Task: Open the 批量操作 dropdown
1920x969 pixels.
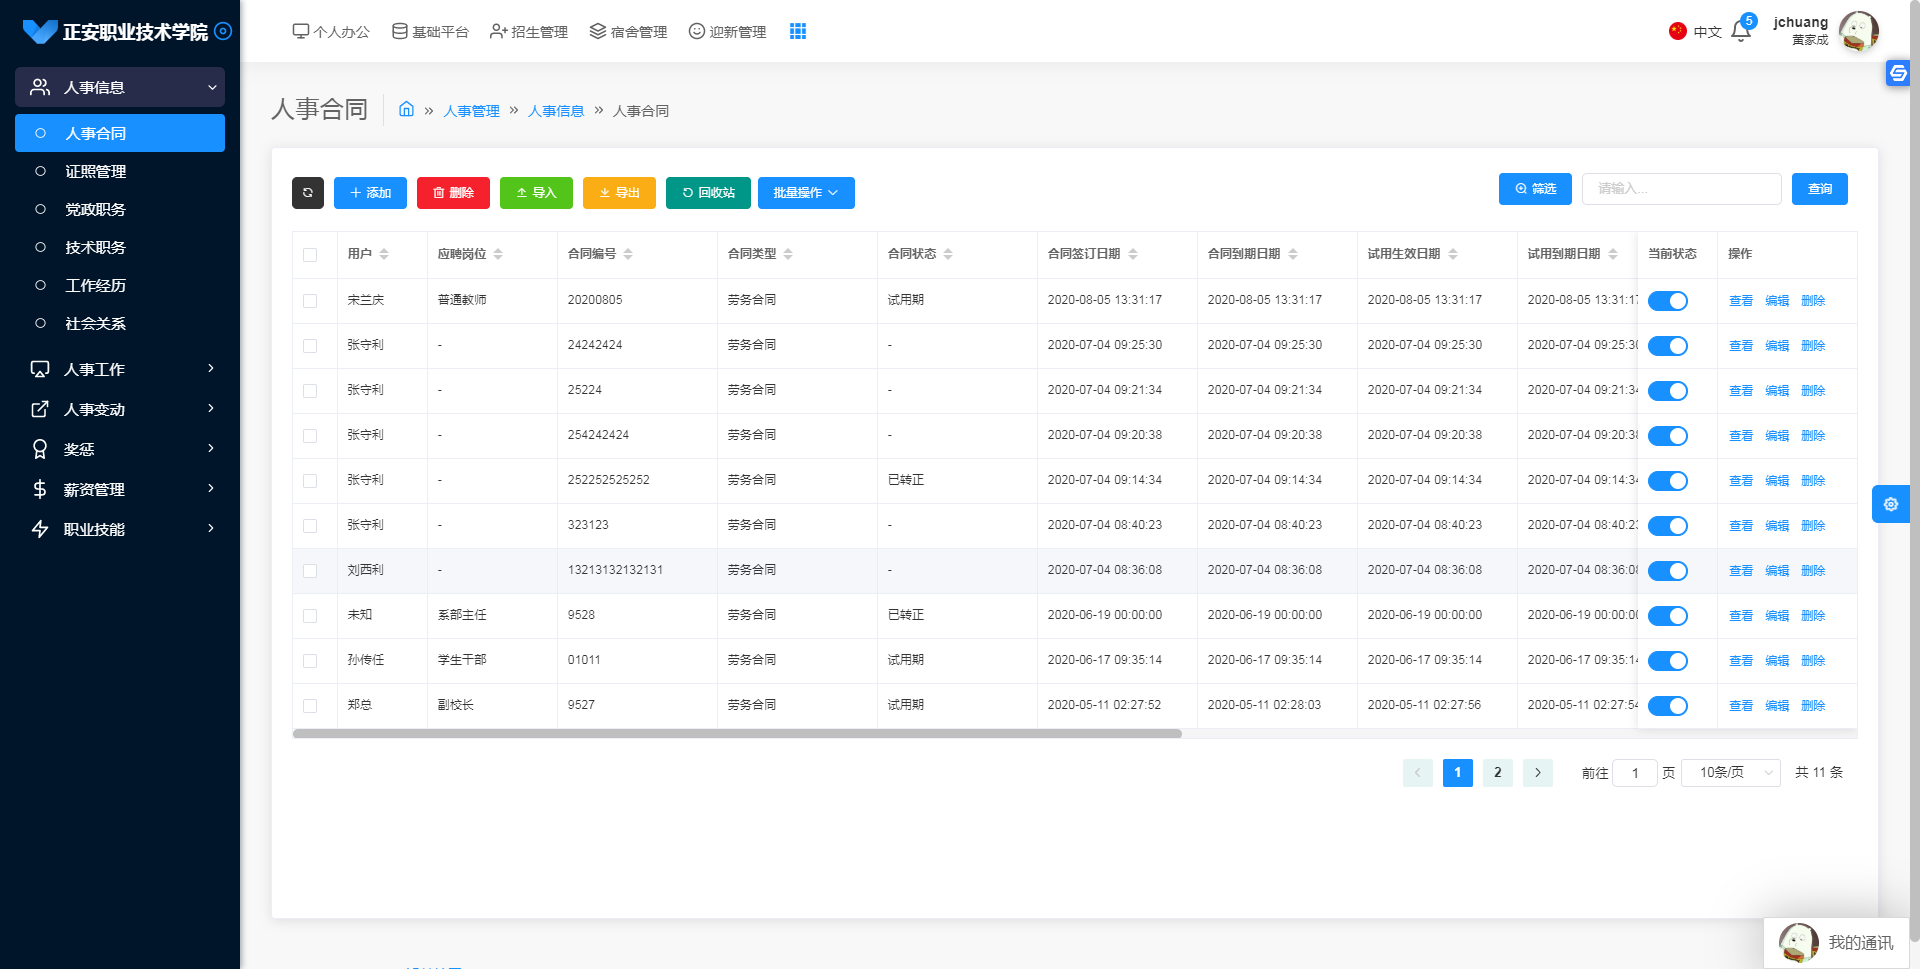Action: tap(805, 193)
